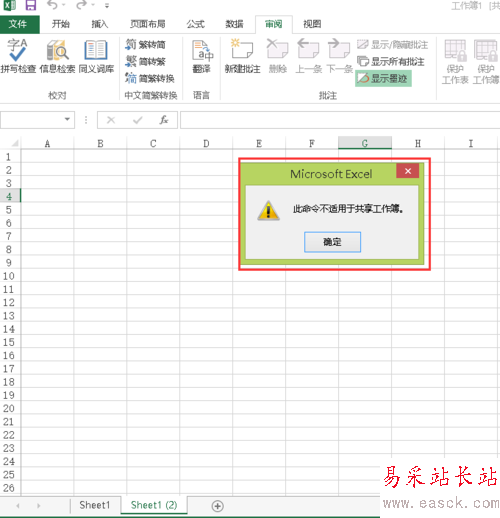Close the Microsoft Excel dialog
Screen dimensions: 500x518
click(408, 171)
